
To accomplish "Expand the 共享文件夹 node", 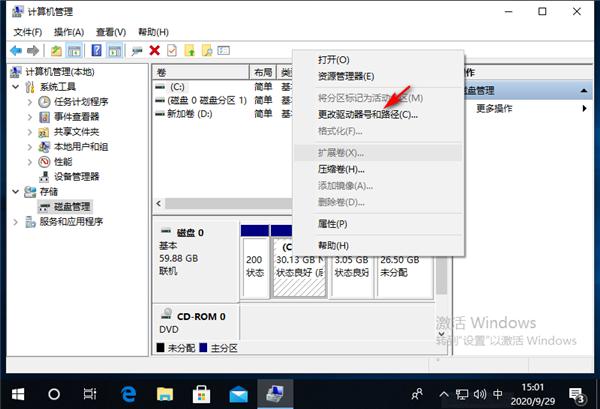I will pos(30,132).
